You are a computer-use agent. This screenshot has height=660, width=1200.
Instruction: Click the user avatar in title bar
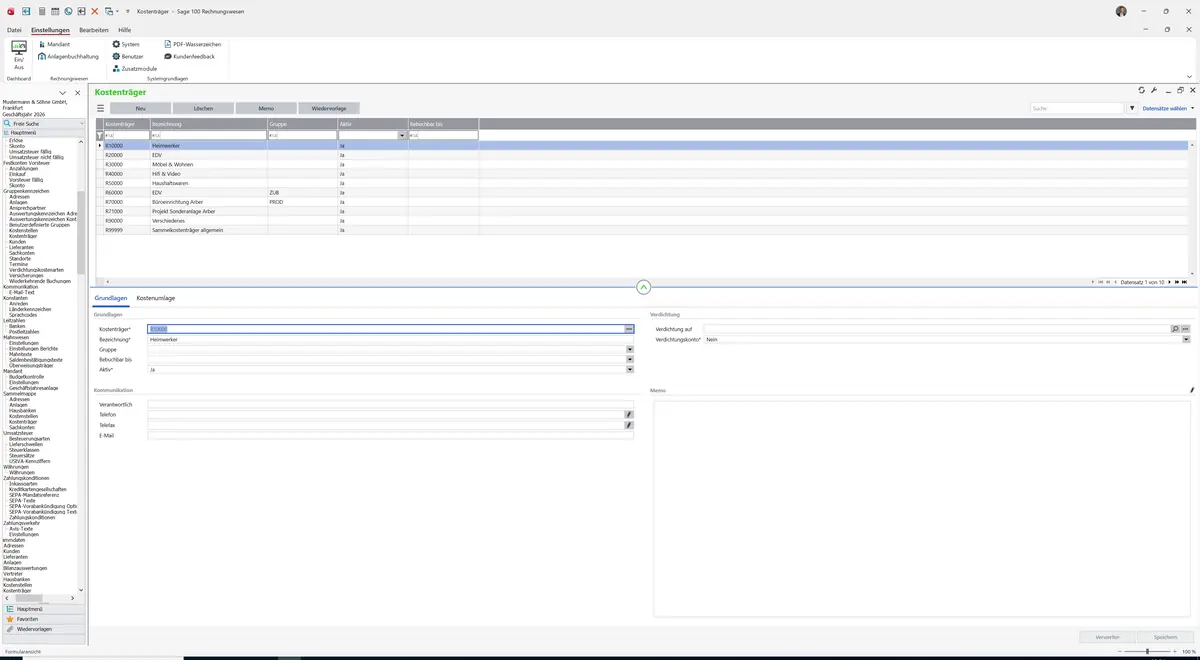click(1121, 11)
